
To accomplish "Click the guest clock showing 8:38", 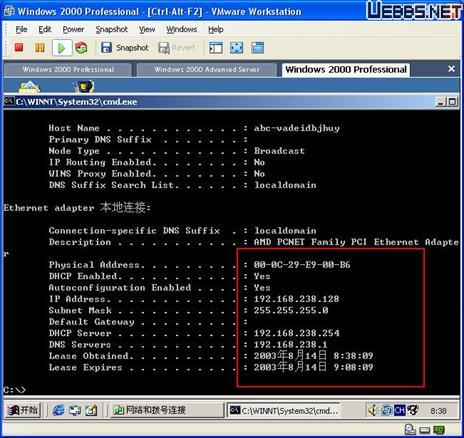I will [438, 411].
